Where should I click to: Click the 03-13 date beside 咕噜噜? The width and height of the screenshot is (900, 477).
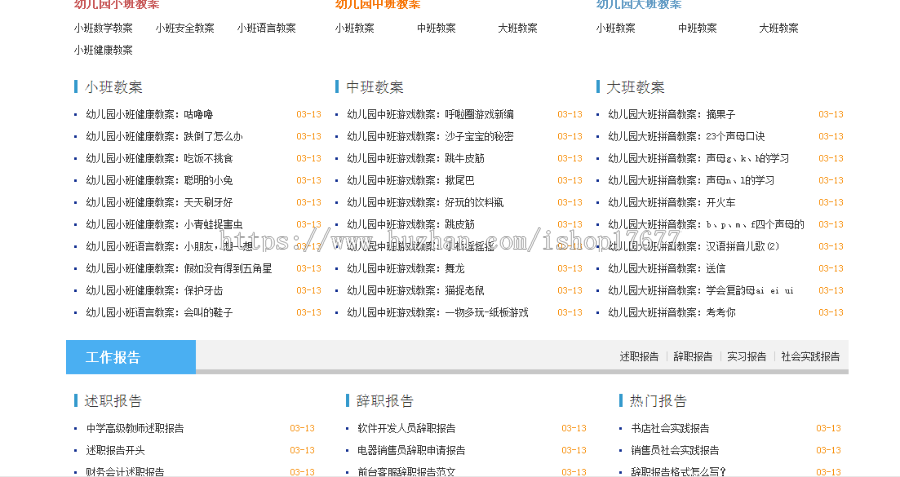(309, 114)
